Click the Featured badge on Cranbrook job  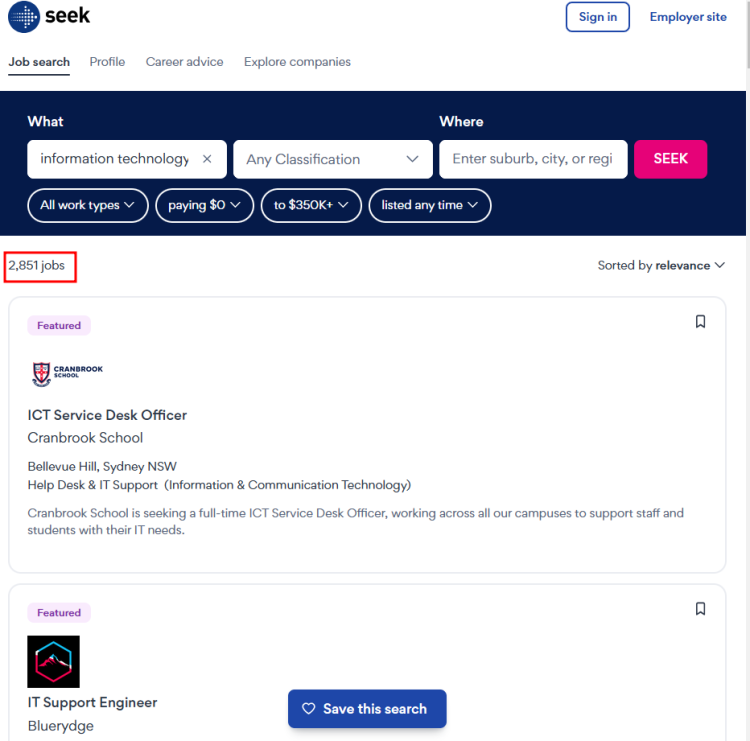point(59,326)
